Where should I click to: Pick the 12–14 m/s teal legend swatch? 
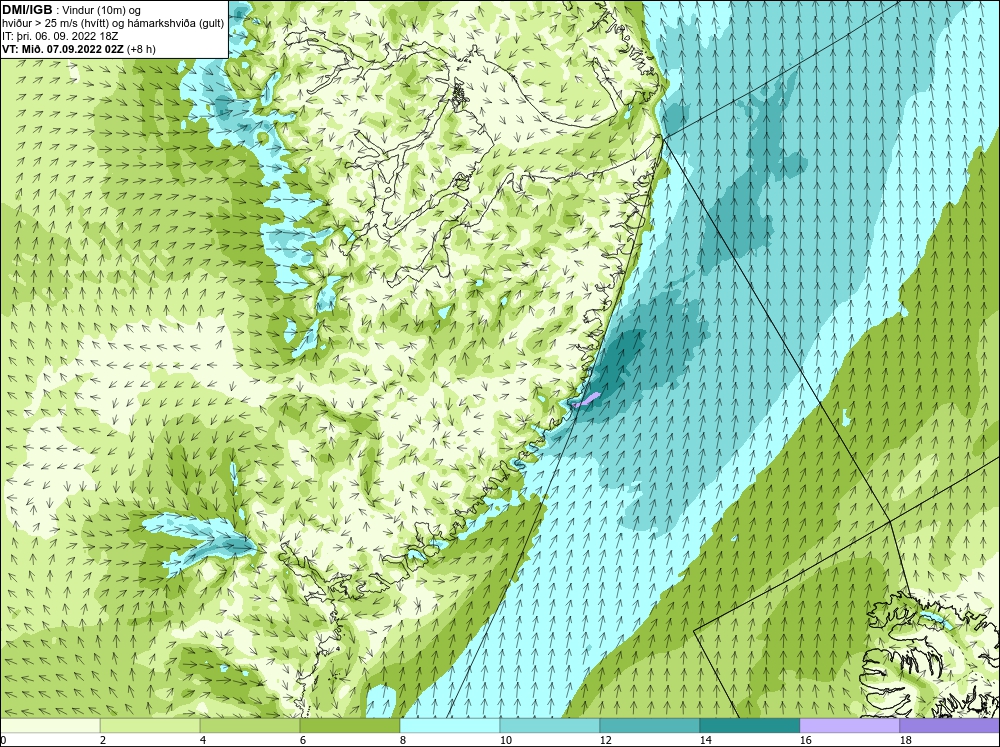649,726
